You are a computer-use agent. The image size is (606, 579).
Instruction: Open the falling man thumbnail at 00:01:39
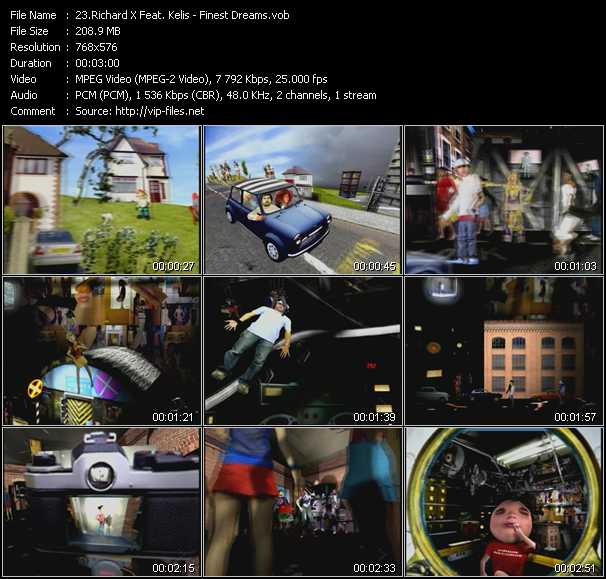point(303,351)
